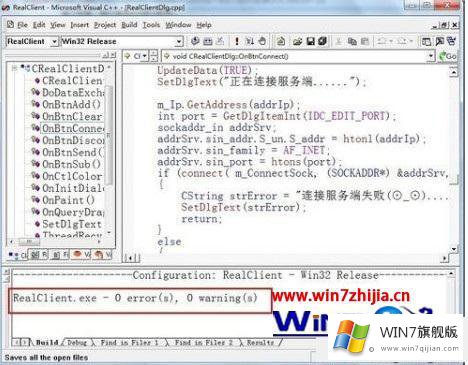Image resolution: width=468 pixels, height=365 pixels.
Task: Select OnBtnAdd() in the class tree
Action: 71,104
